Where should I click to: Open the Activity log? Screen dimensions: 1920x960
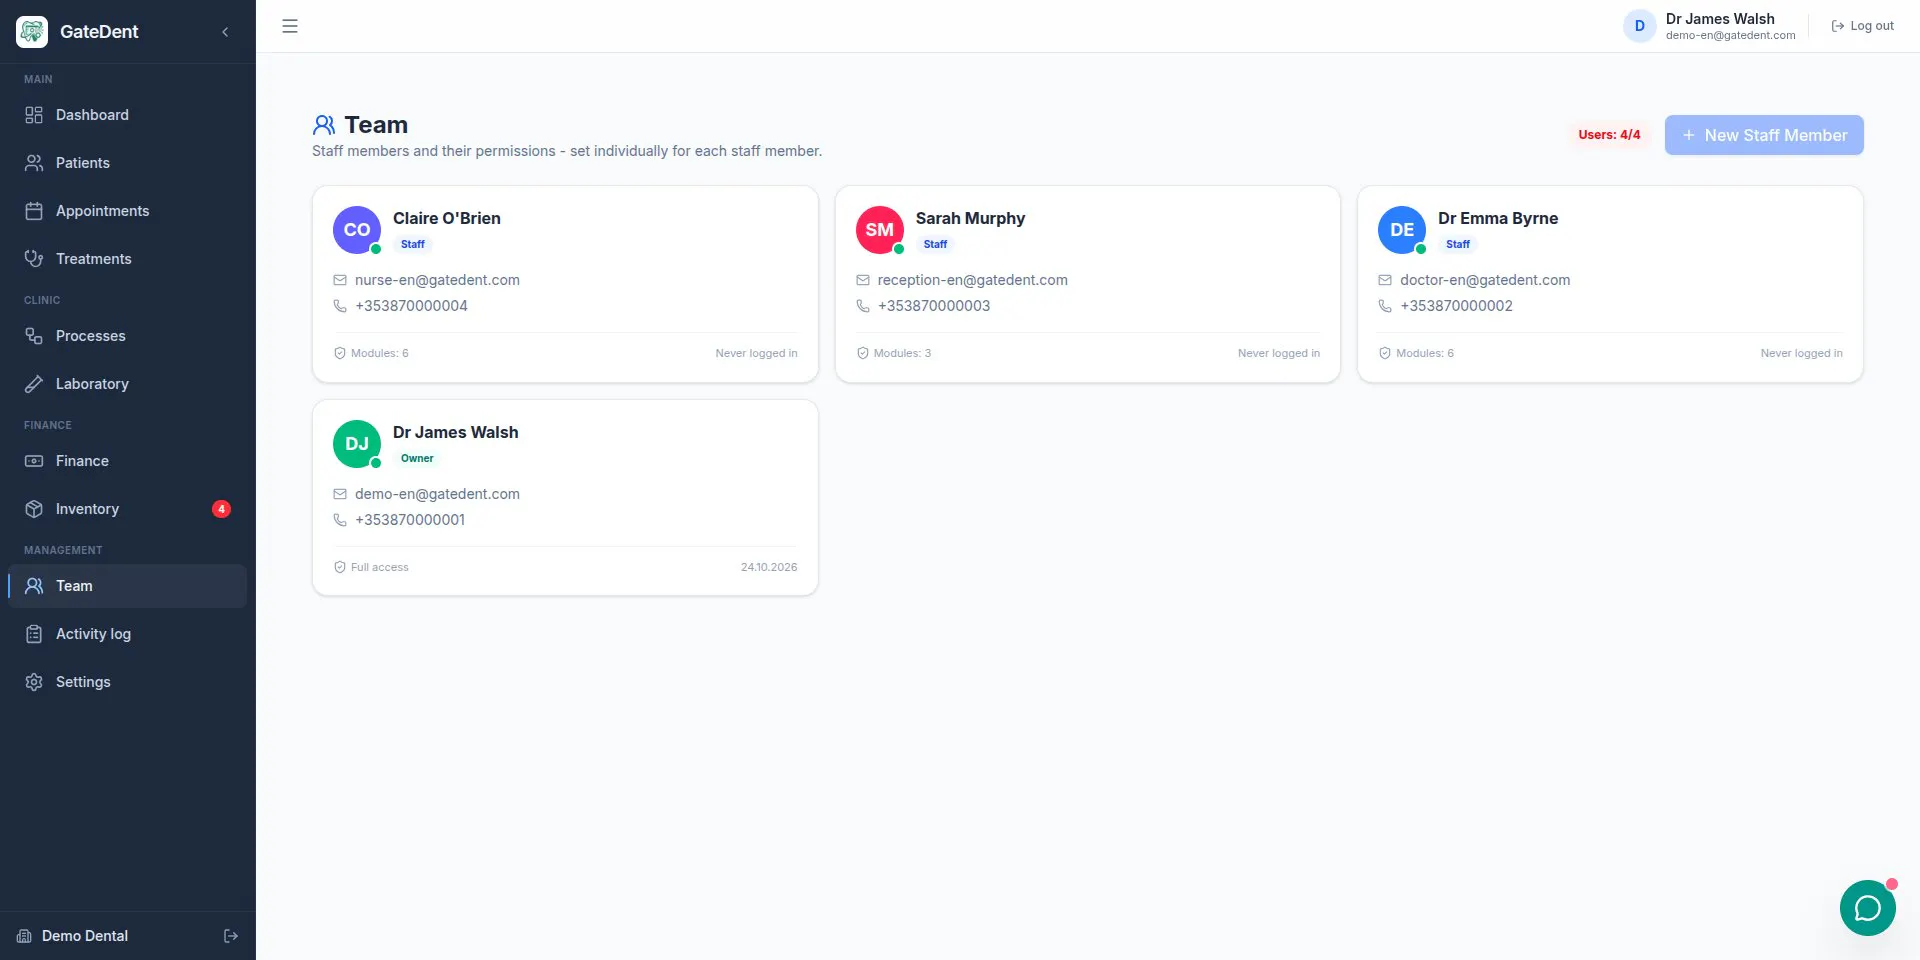128,634
